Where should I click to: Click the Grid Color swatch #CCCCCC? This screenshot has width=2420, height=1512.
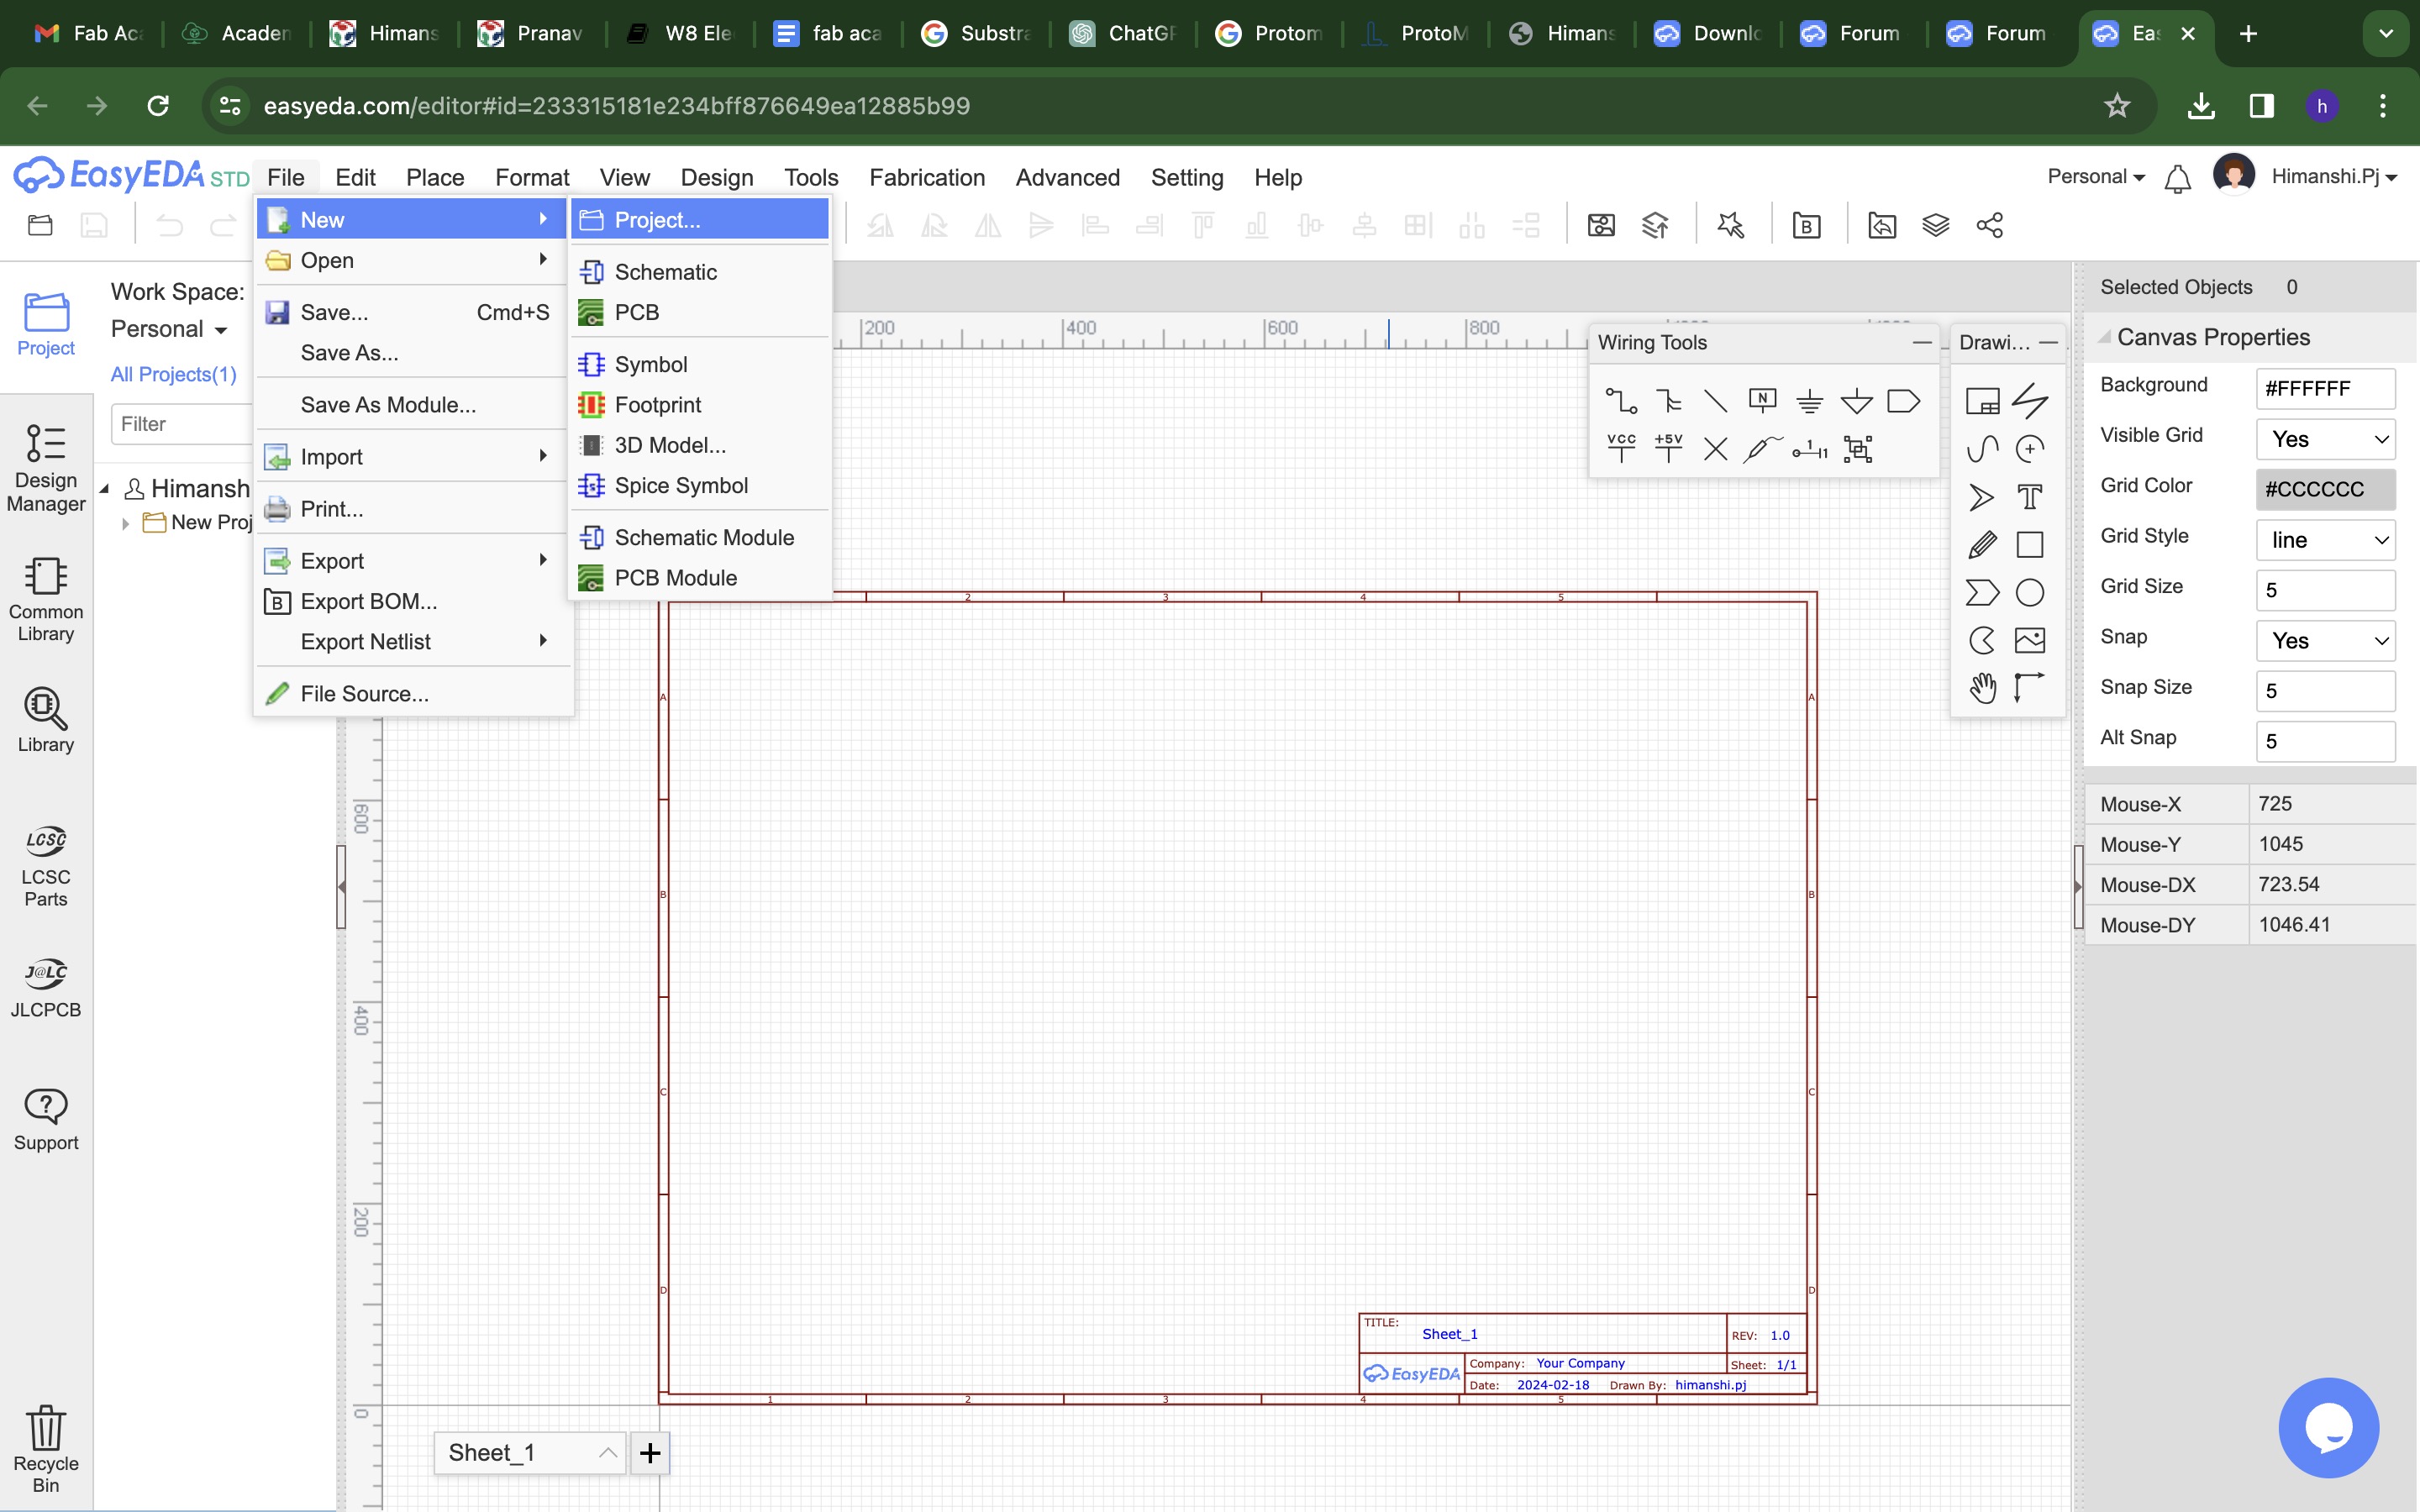2326,488
